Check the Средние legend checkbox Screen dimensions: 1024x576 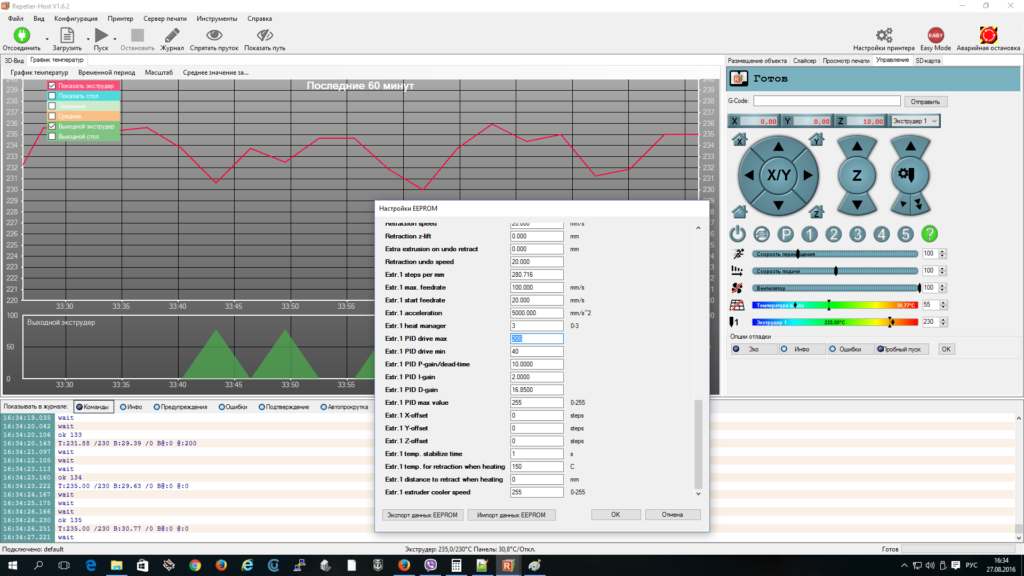[52, 116]
